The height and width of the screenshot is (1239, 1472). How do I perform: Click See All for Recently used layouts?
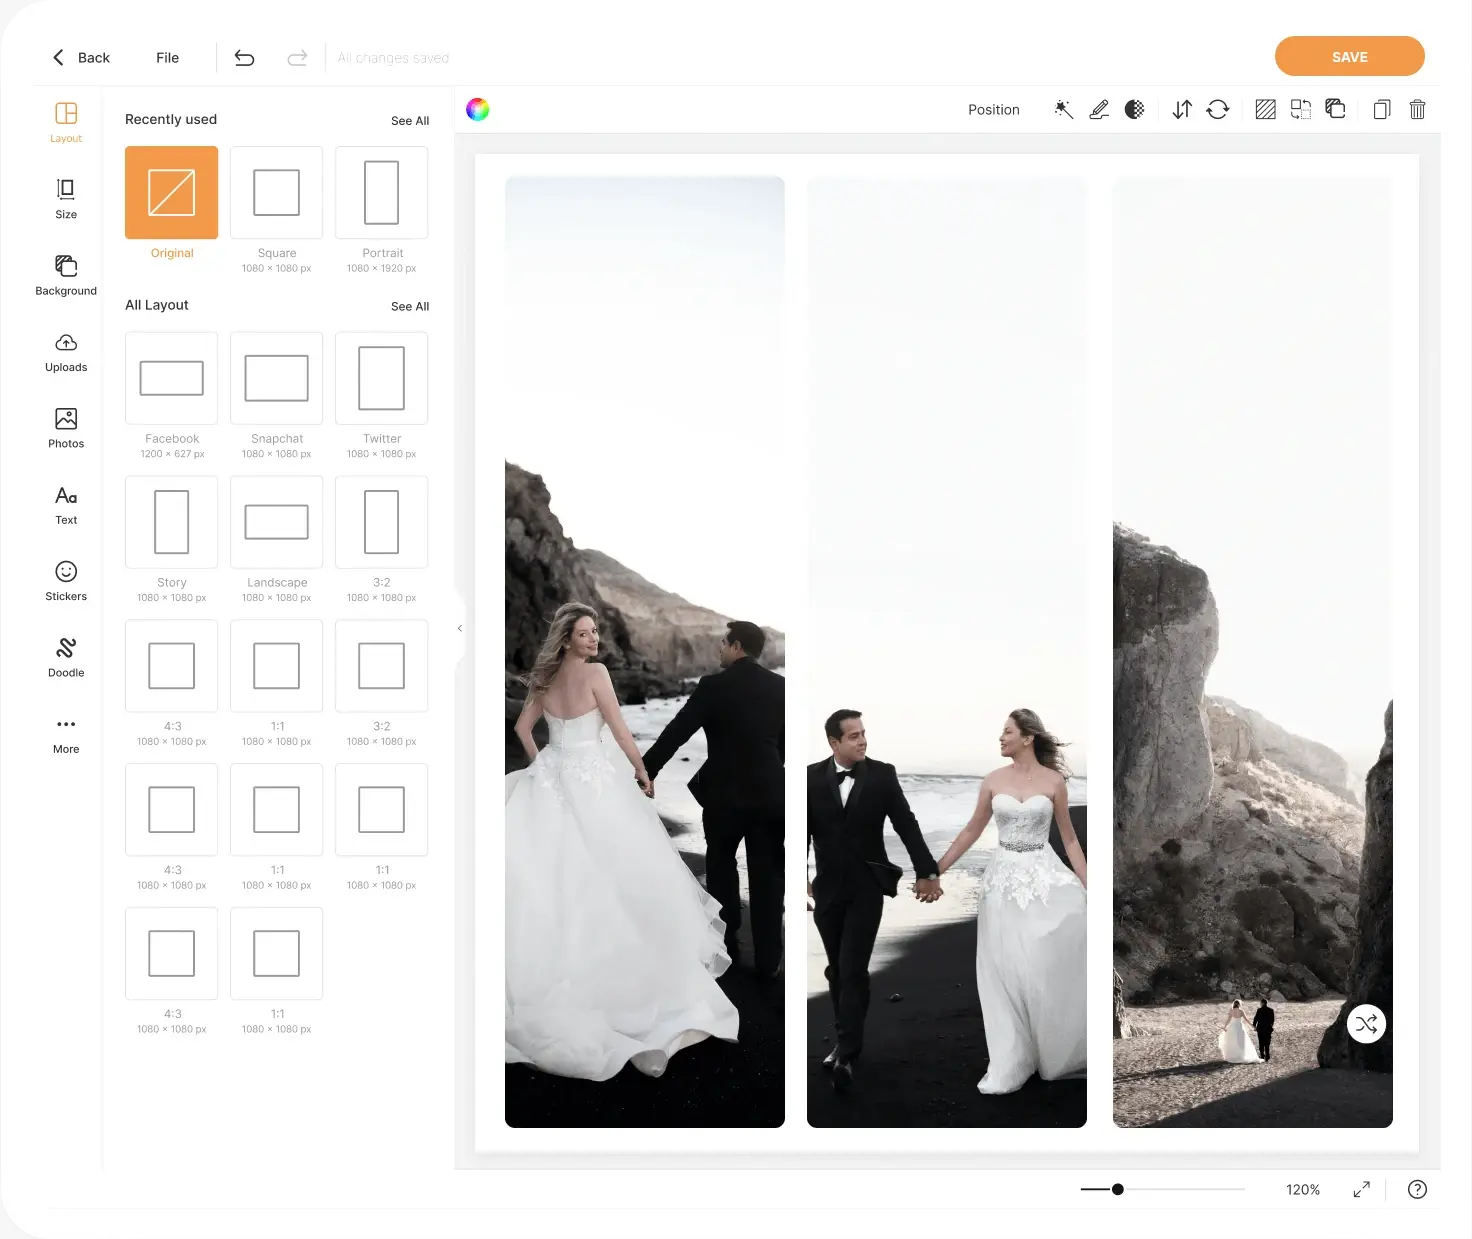pos(409,120)
